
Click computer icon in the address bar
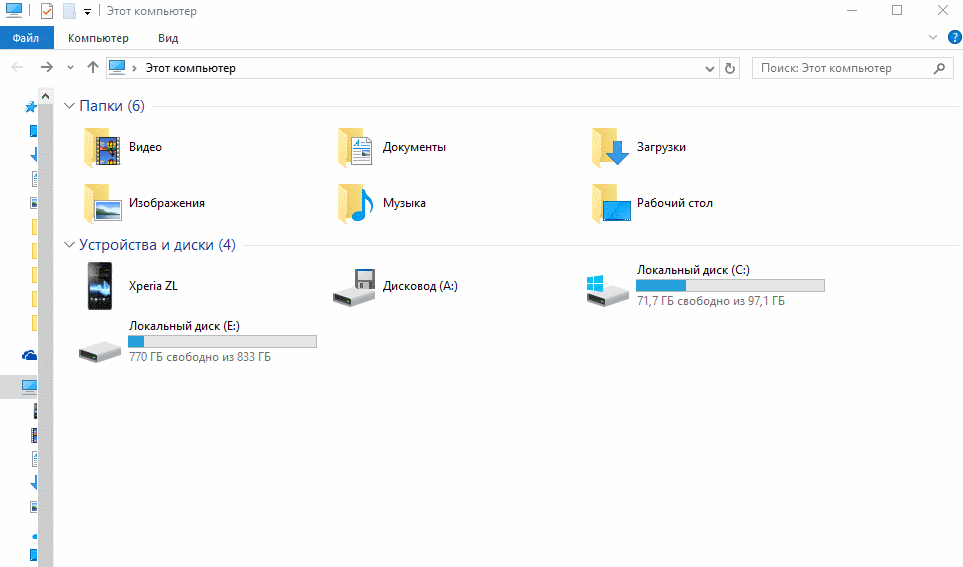point(117,68)
